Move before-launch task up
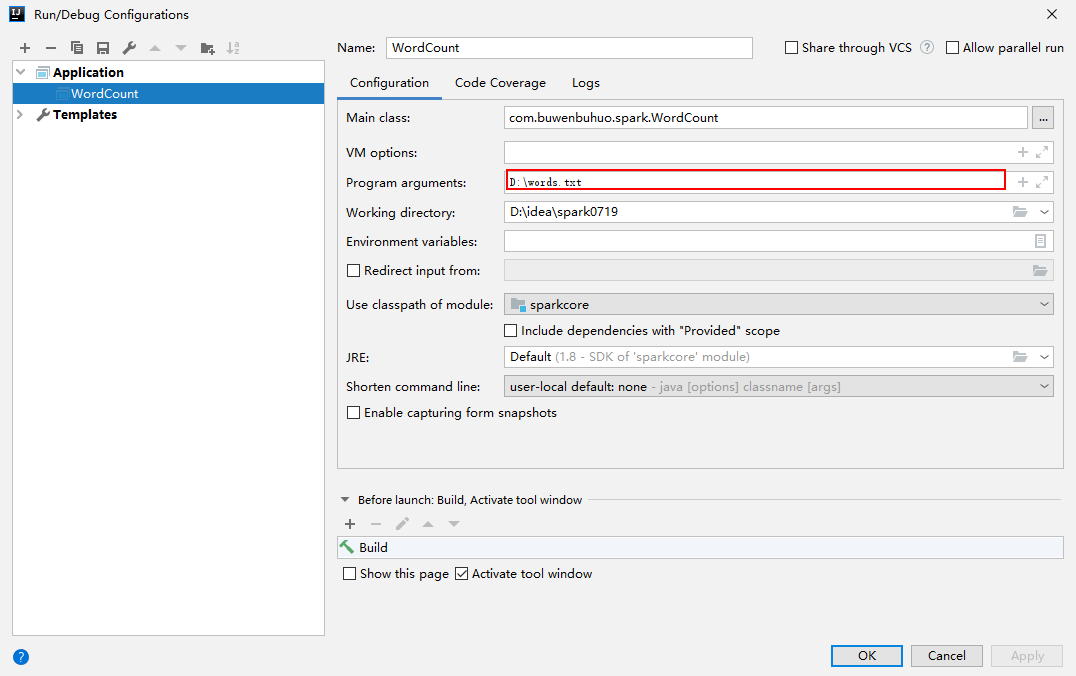 click(428, 524)
